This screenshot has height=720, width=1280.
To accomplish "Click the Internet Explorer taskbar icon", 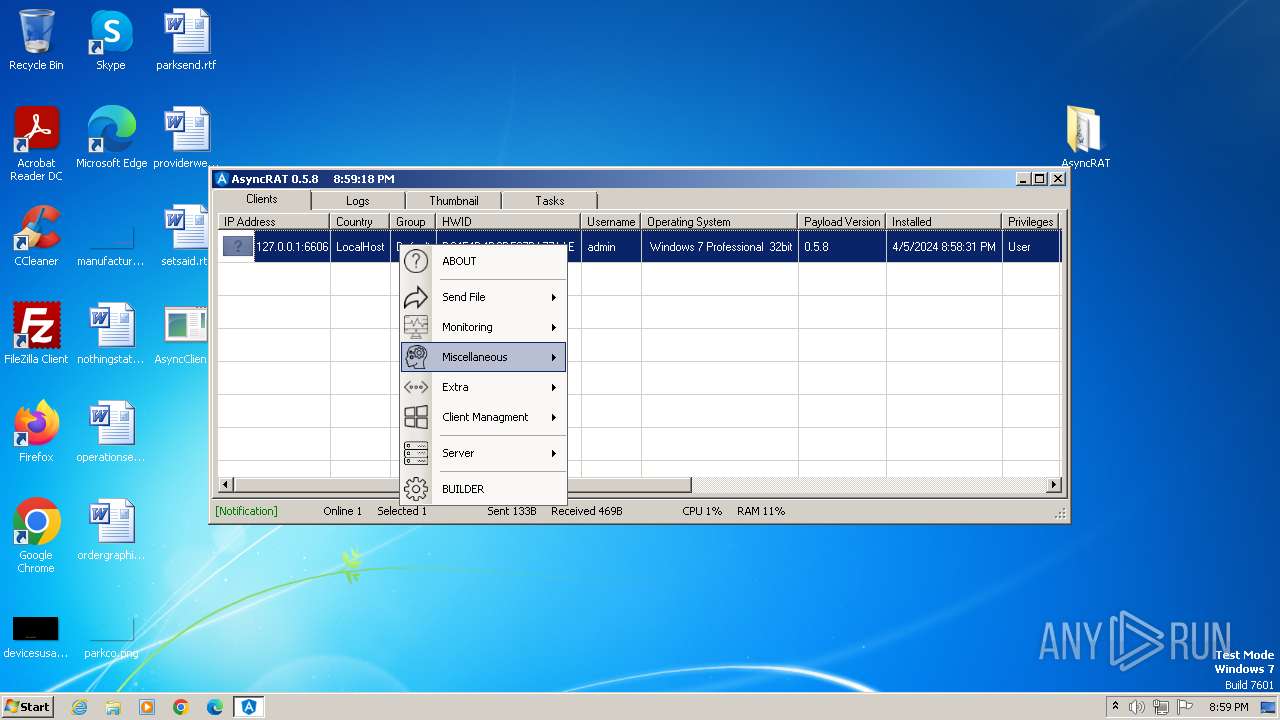I will [x=79, y=707].
